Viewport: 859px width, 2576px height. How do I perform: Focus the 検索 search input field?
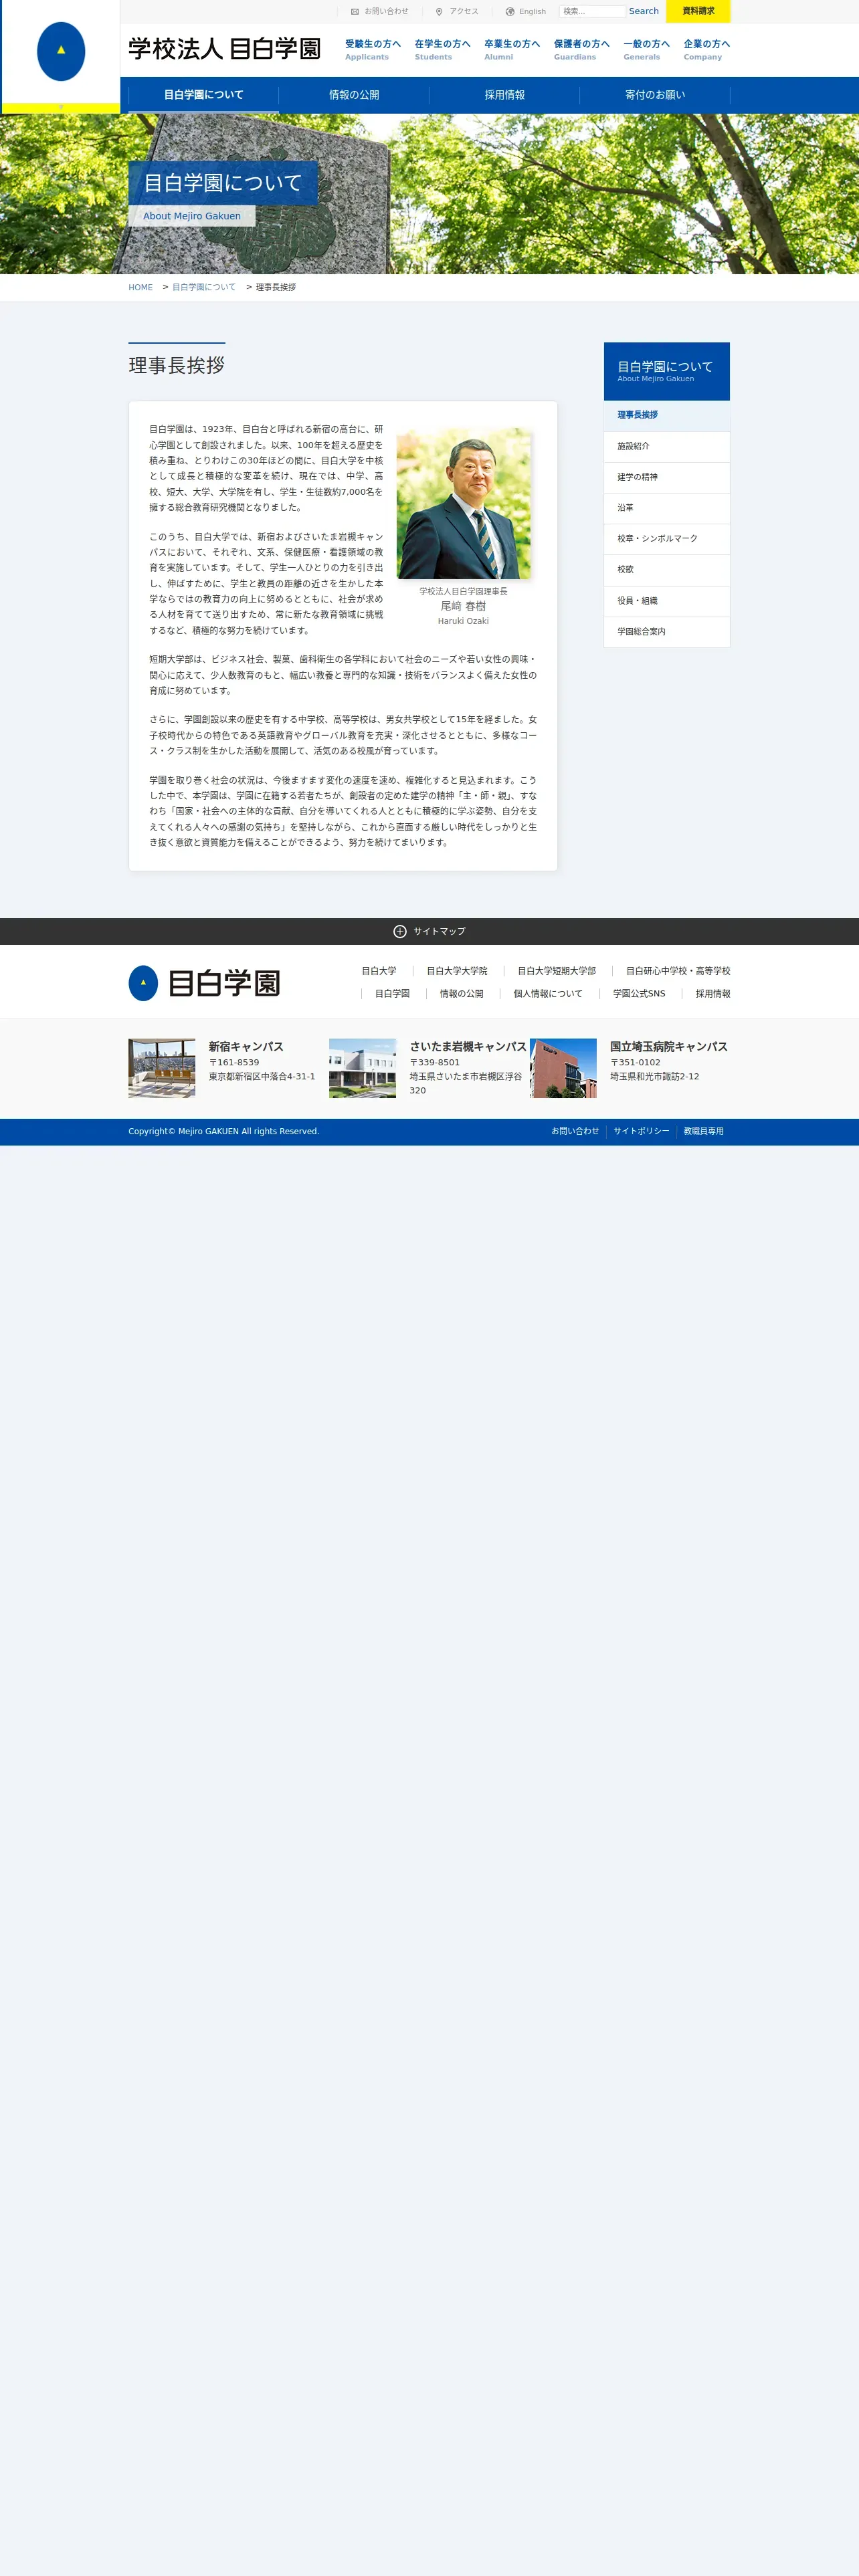click(592, 11)
